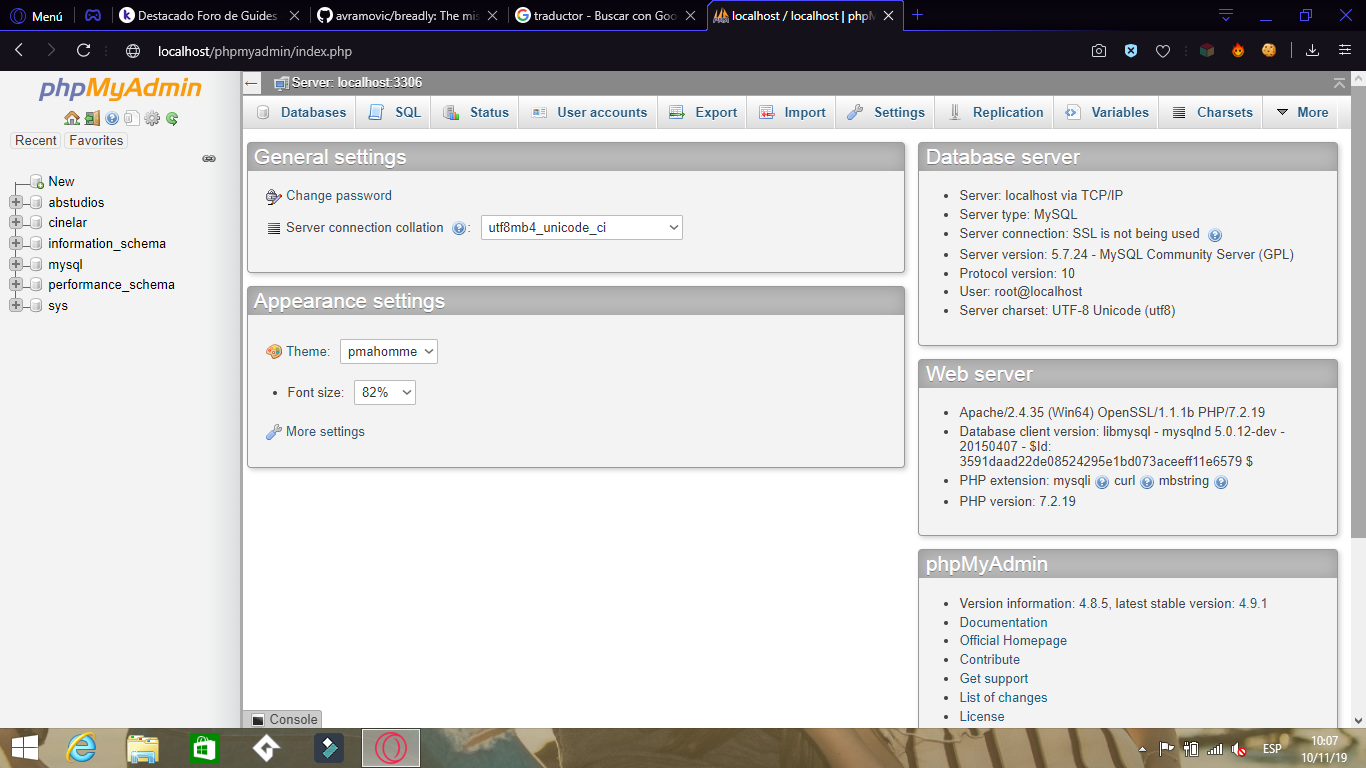
Task: Click help icon next to SSL status
Action: 1215,235
